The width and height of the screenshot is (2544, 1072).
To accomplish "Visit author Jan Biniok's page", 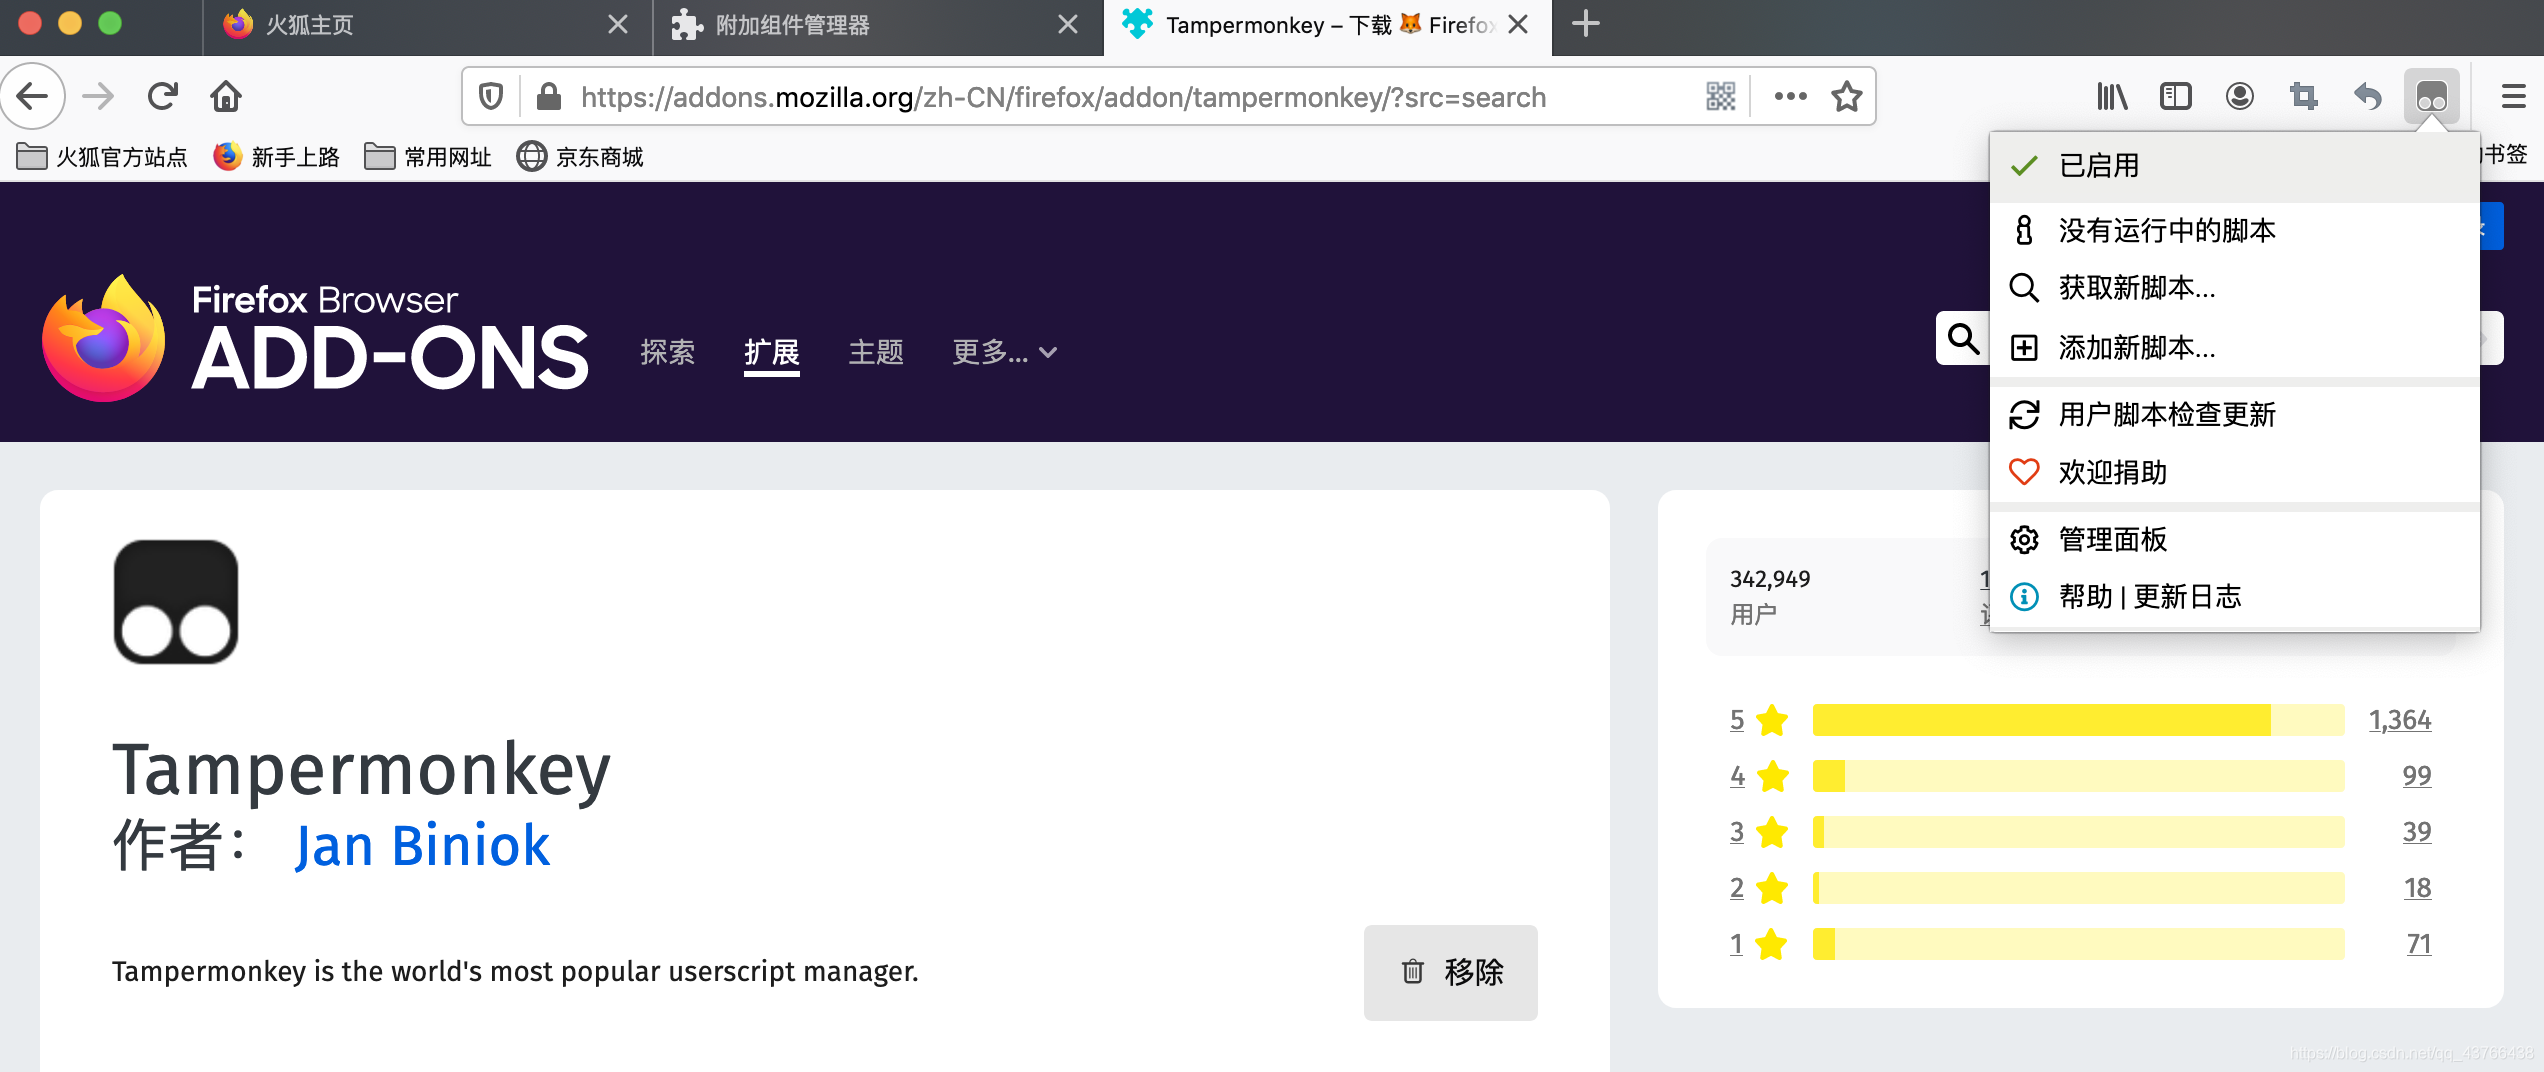I will [422, 846].
